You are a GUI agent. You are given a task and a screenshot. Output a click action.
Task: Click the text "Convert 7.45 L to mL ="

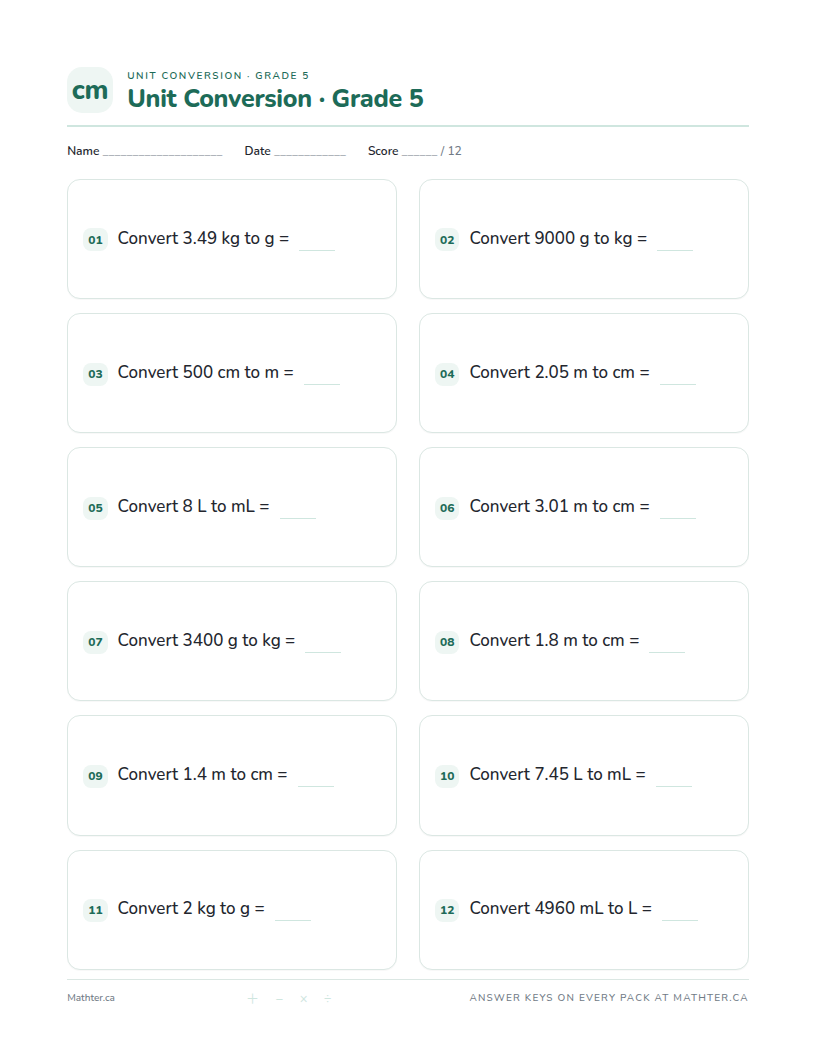557,774
